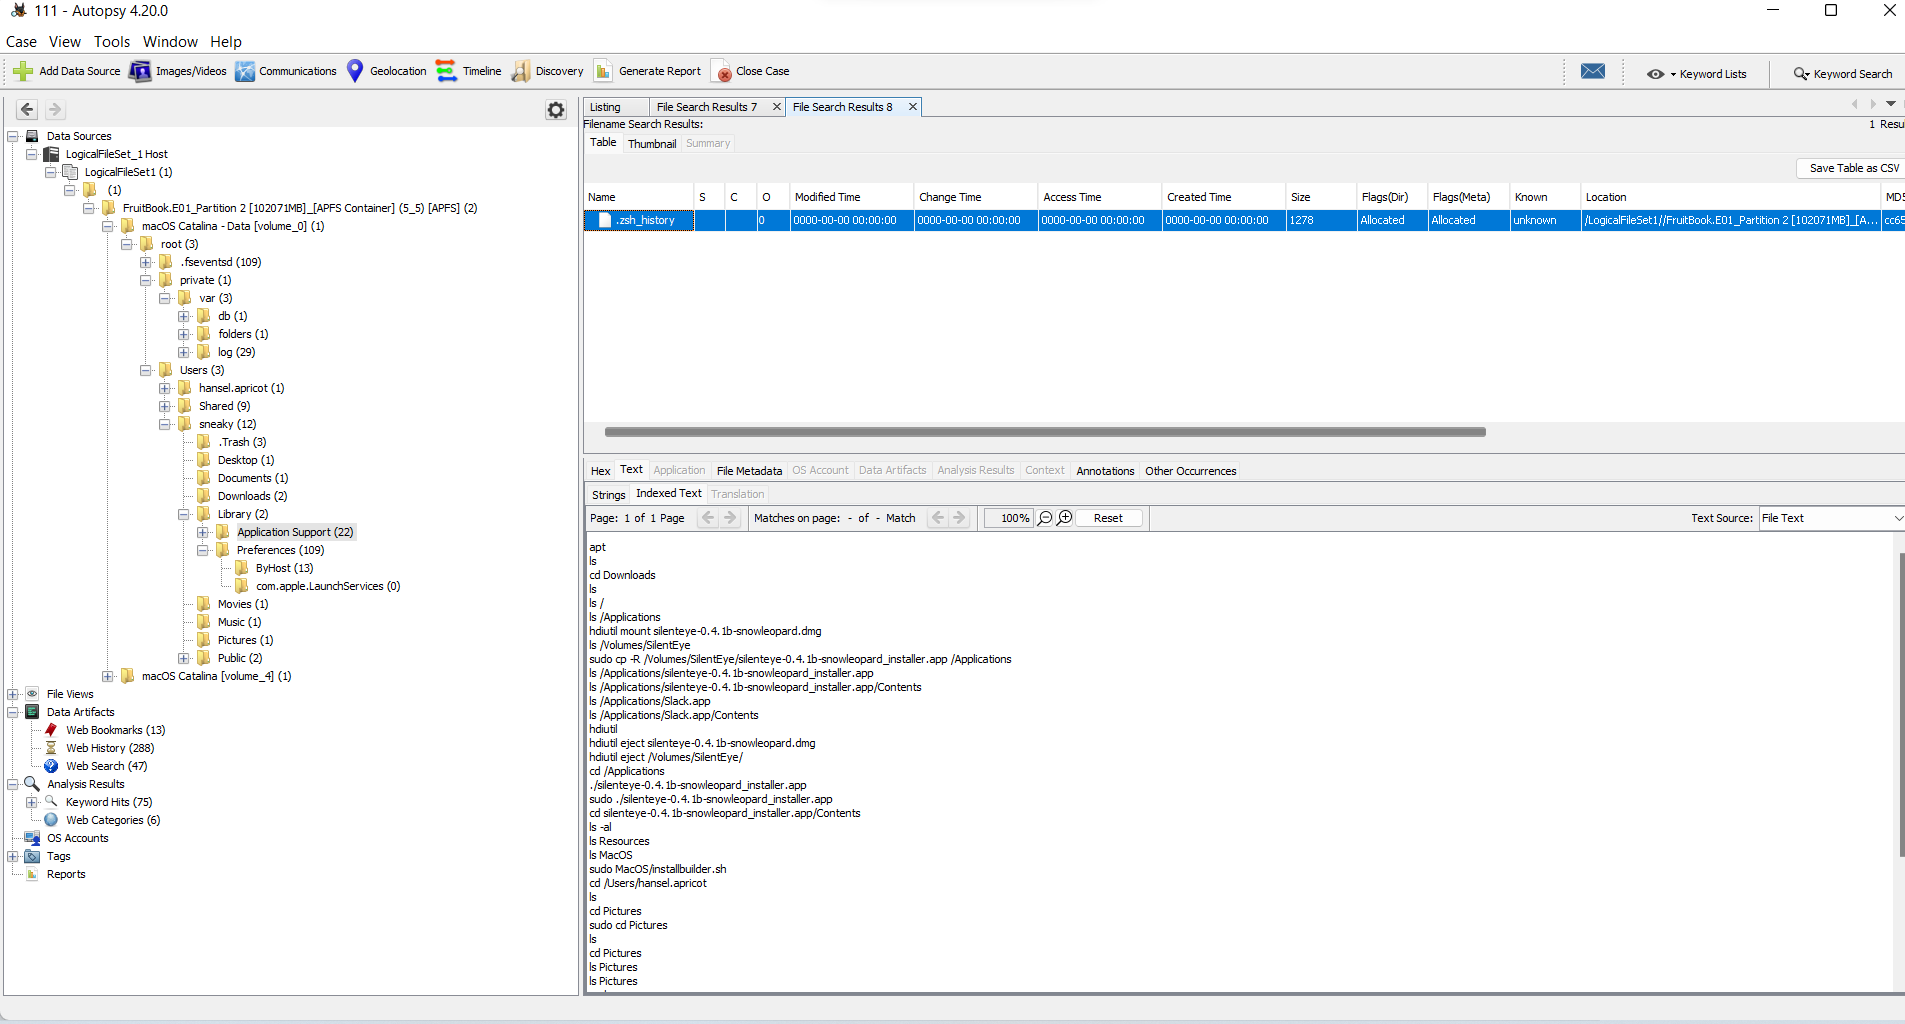
Task: Click the tree back arrow button
Action: click(27, 110)
